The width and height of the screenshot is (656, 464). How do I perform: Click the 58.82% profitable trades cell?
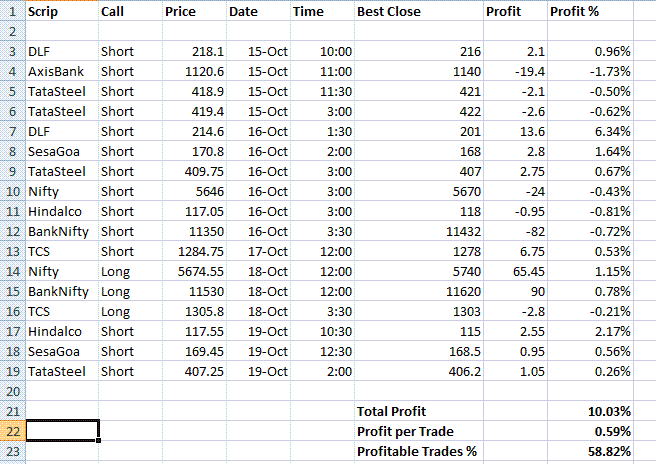[x=590, y=451]
